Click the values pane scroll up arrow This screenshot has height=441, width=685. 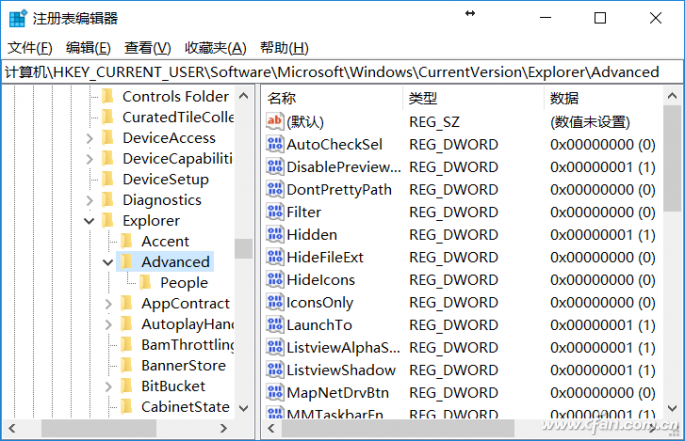672,96
